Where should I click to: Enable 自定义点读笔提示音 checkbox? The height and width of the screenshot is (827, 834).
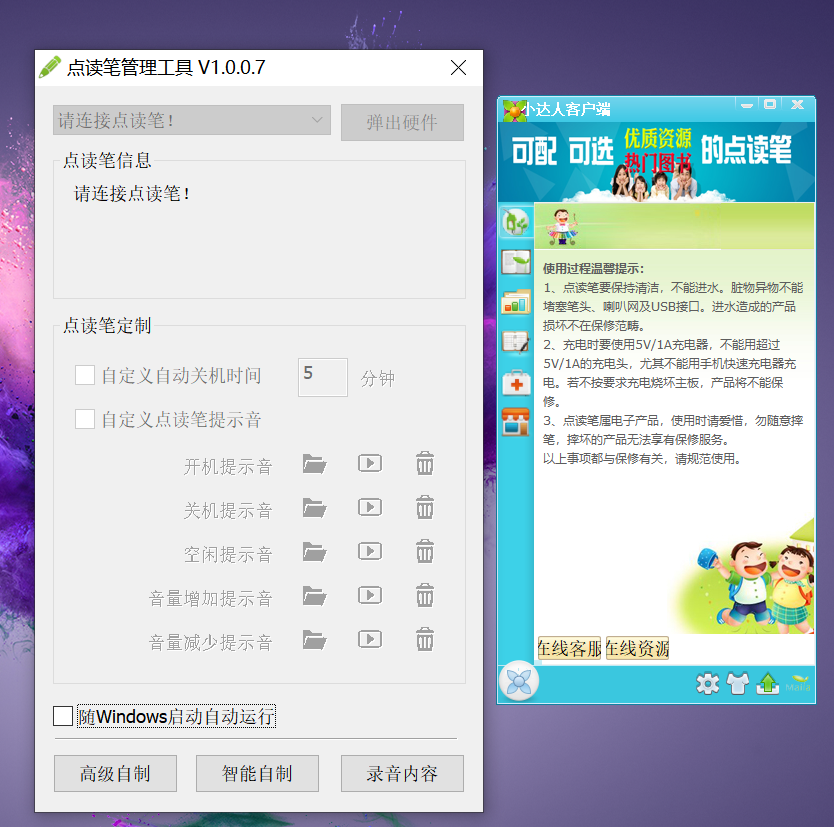coord(86,419)
